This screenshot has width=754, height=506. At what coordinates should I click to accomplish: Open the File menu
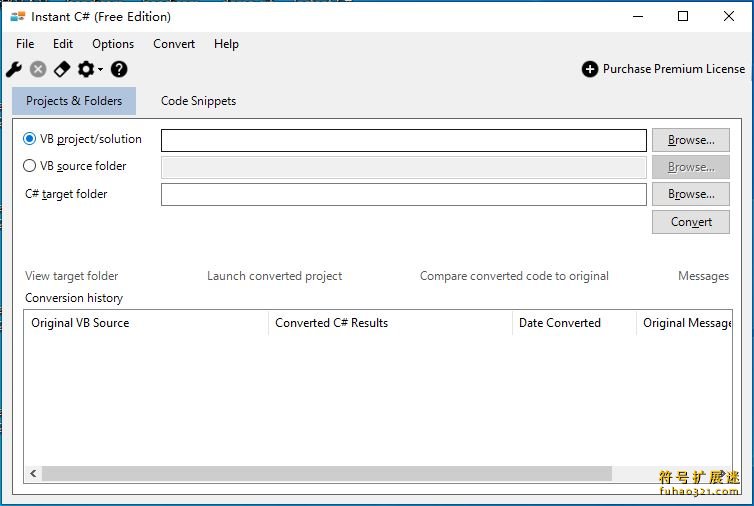point(25,44)
